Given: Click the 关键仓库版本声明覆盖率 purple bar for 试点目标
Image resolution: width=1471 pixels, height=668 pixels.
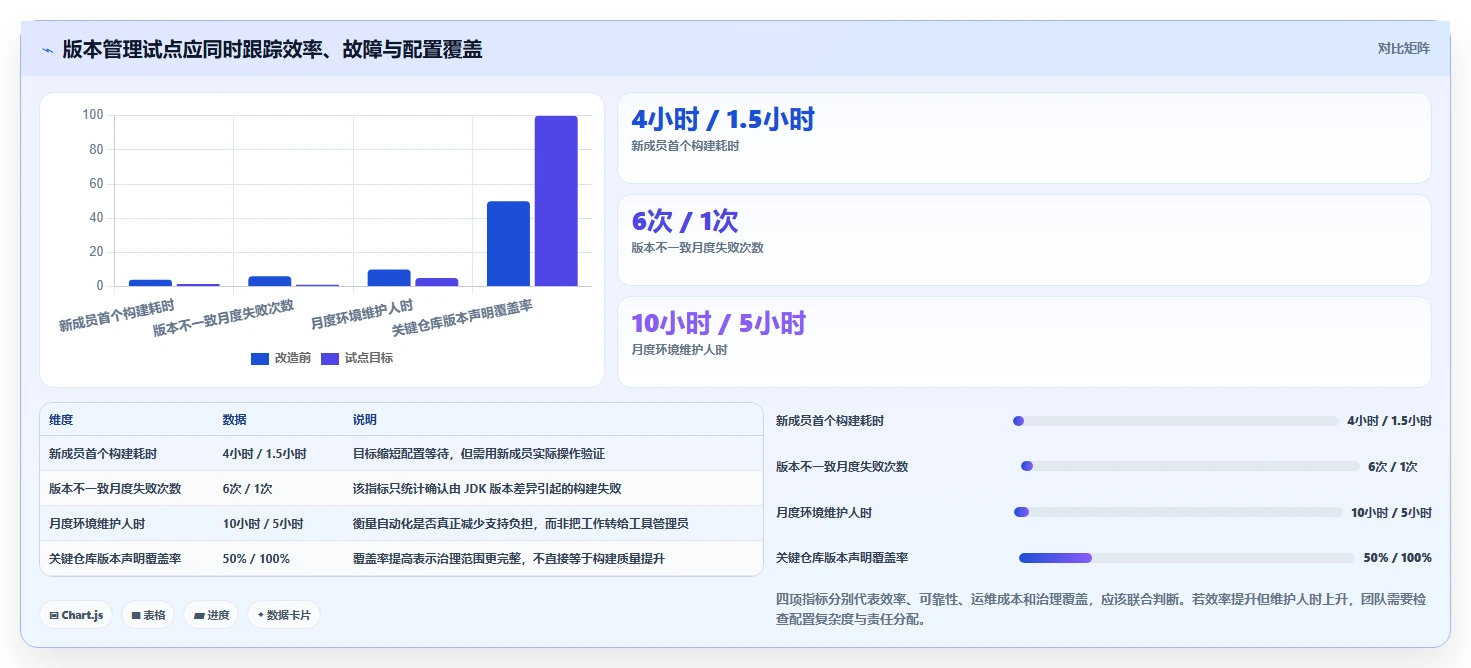Looking at the screenshot, I should coord(556,201).
